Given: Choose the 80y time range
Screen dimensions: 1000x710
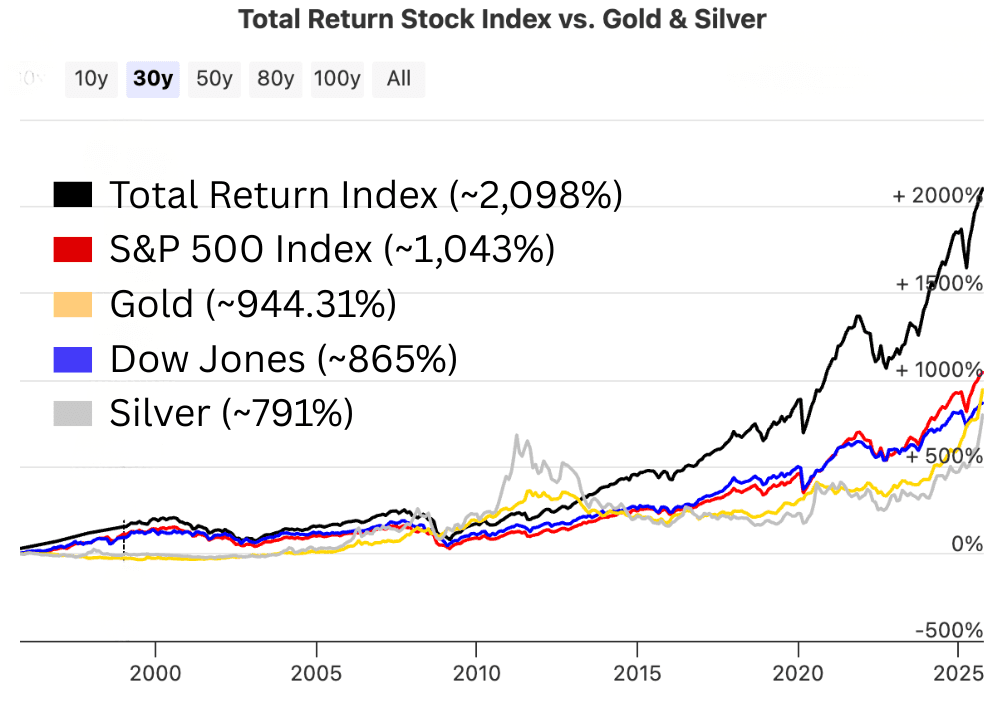Looking at the screenshot, I should point(275,79).
